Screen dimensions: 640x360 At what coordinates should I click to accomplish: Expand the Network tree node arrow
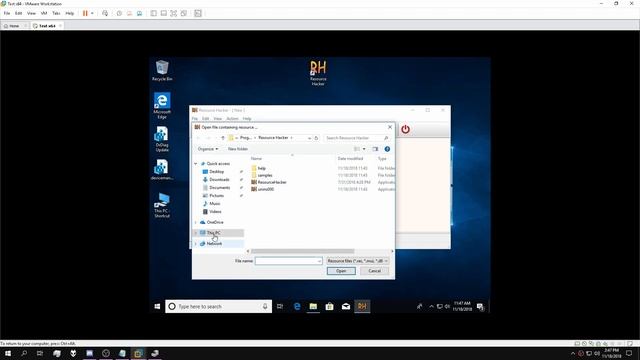coord(196,244)
